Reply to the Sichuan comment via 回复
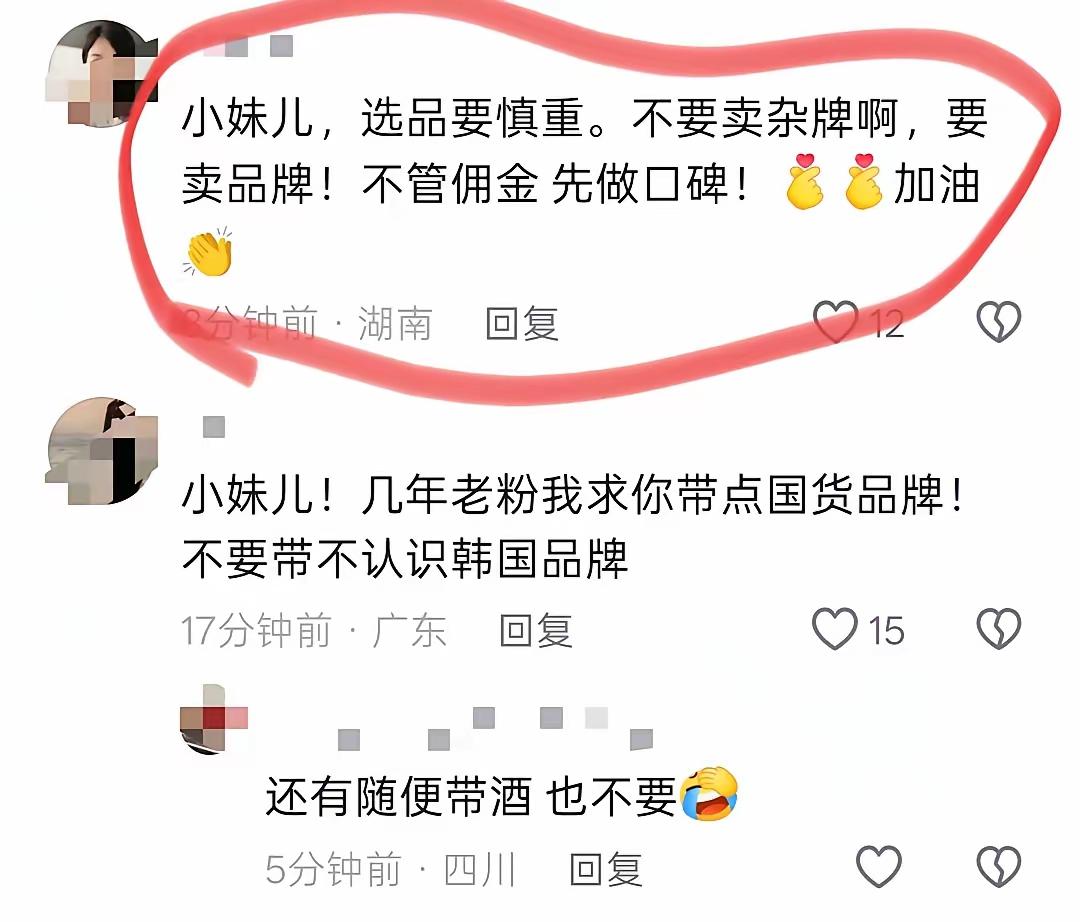The image size is (1080, 922). tap(606, 869)
